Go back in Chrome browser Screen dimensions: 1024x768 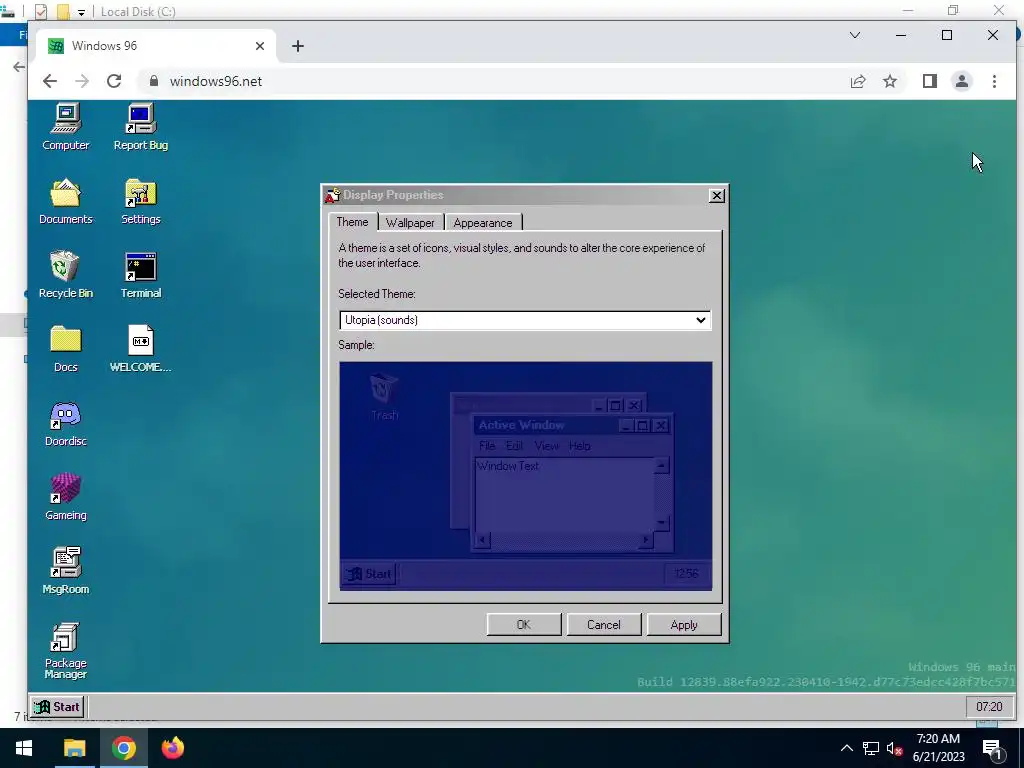(50, 81)
